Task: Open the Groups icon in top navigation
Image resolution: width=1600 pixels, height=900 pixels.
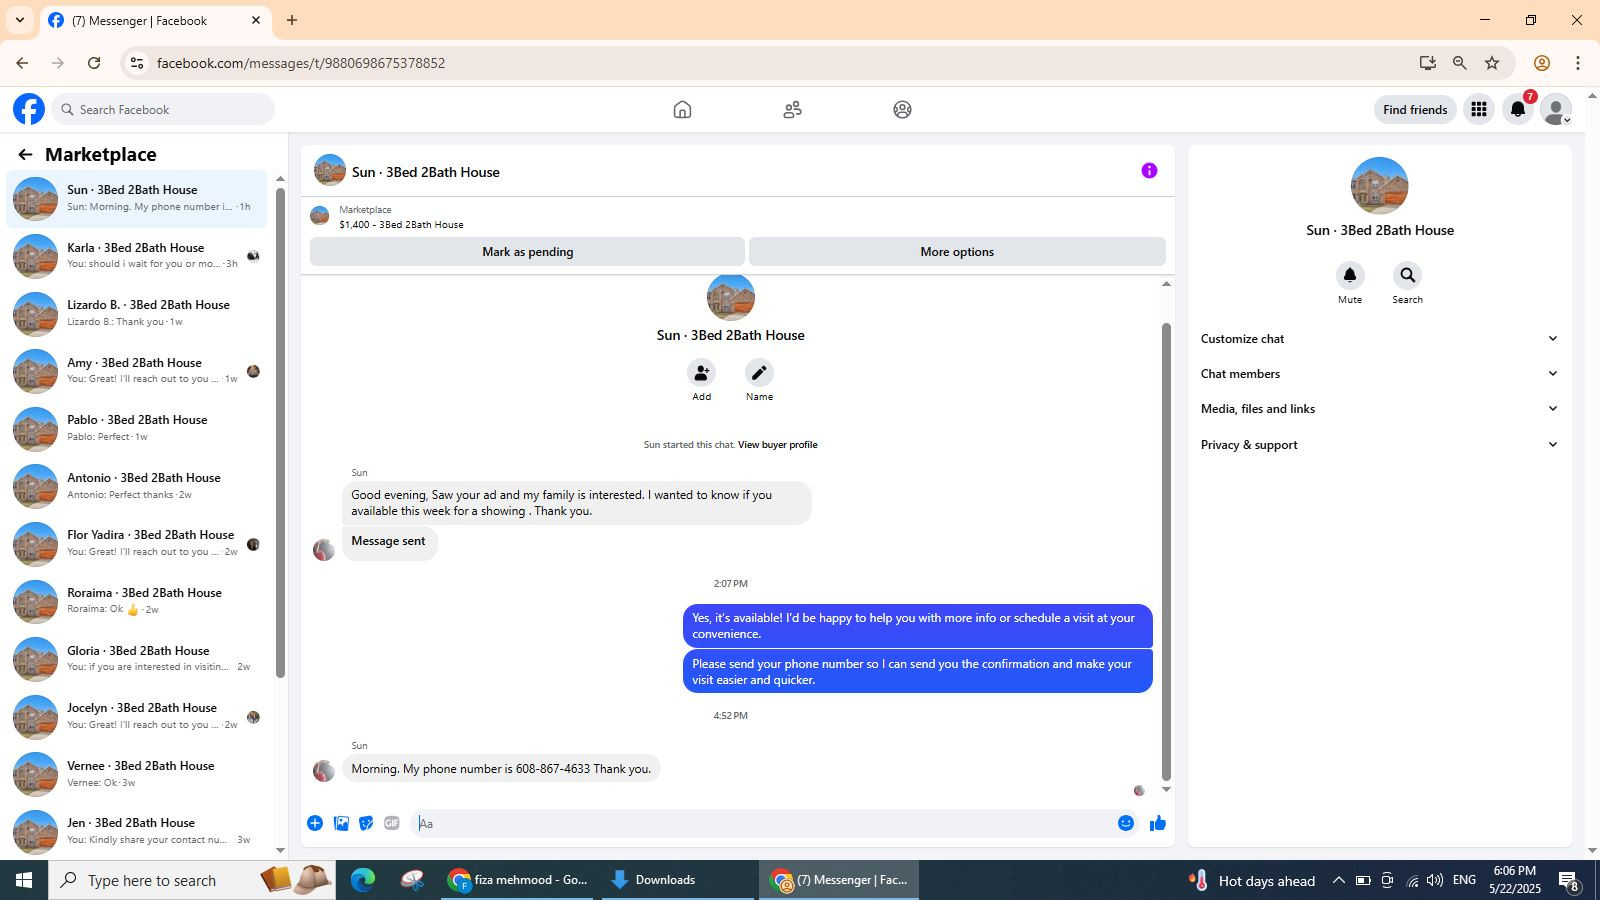Action: click(902, 110)
